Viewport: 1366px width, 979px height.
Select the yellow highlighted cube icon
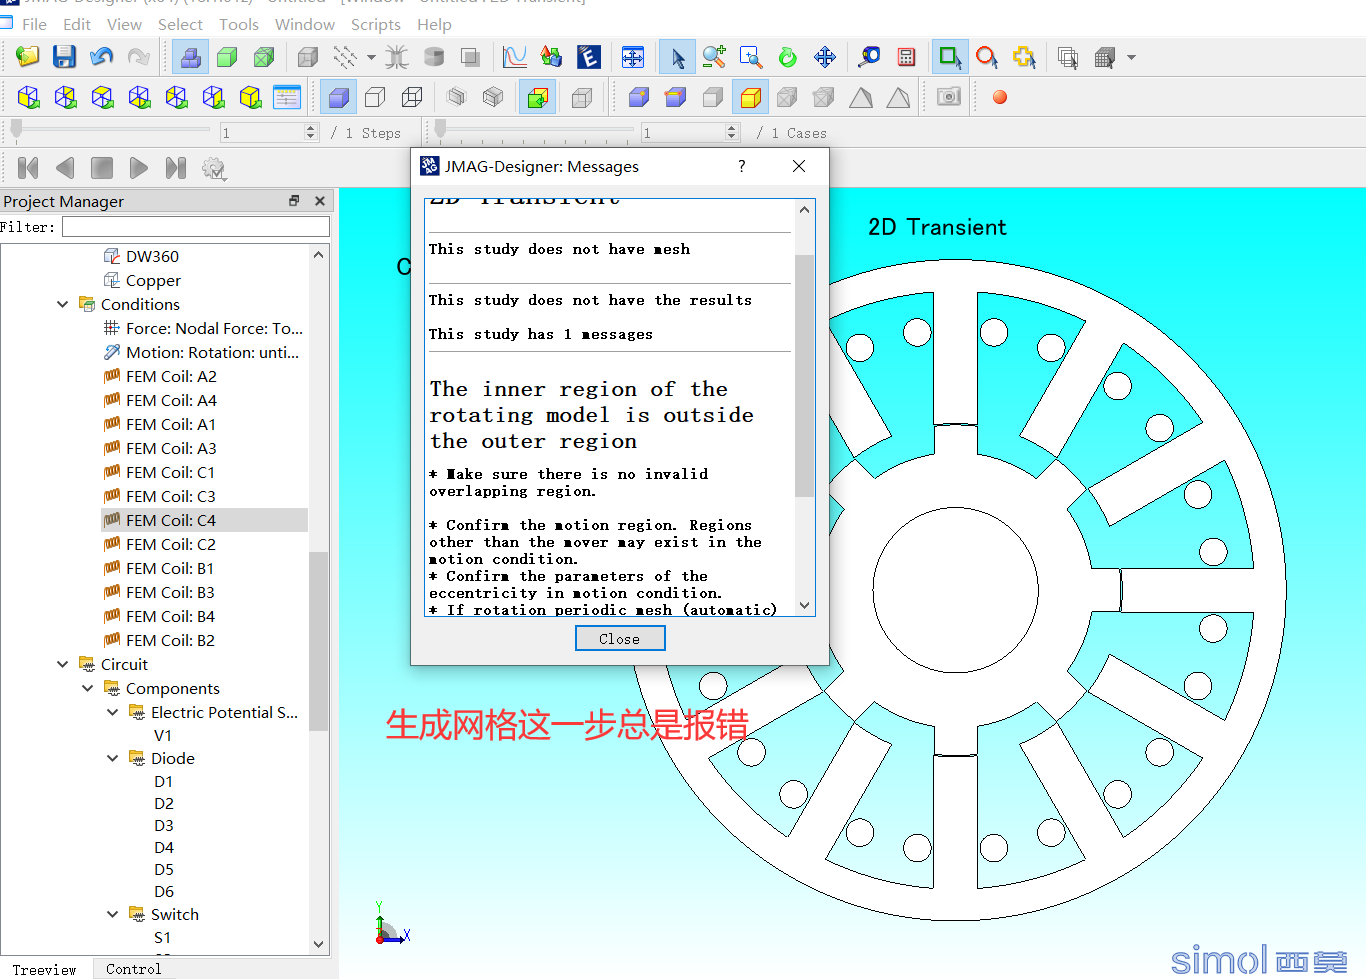pos(751,97)
